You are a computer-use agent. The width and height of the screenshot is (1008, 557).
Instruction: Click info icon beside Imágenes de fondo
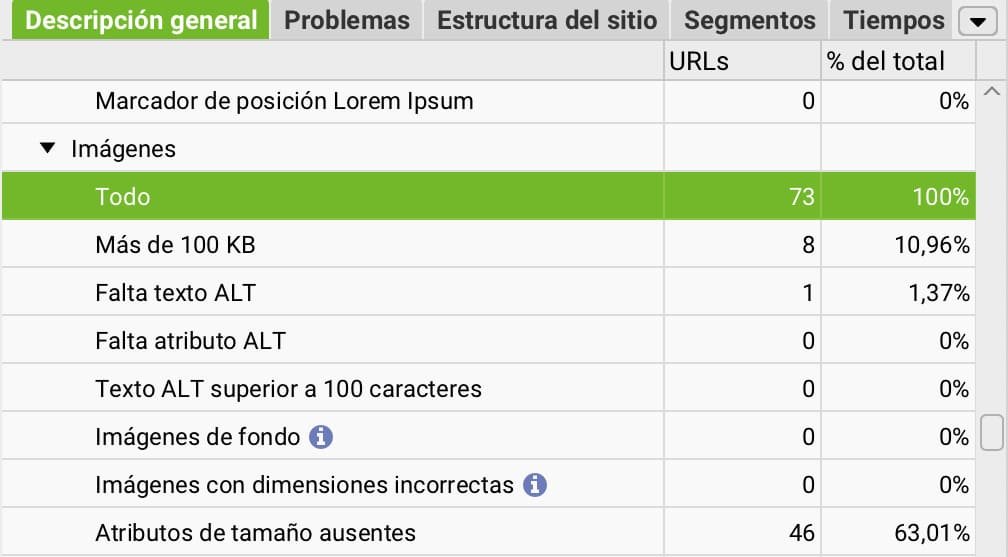tap(321, 437)
